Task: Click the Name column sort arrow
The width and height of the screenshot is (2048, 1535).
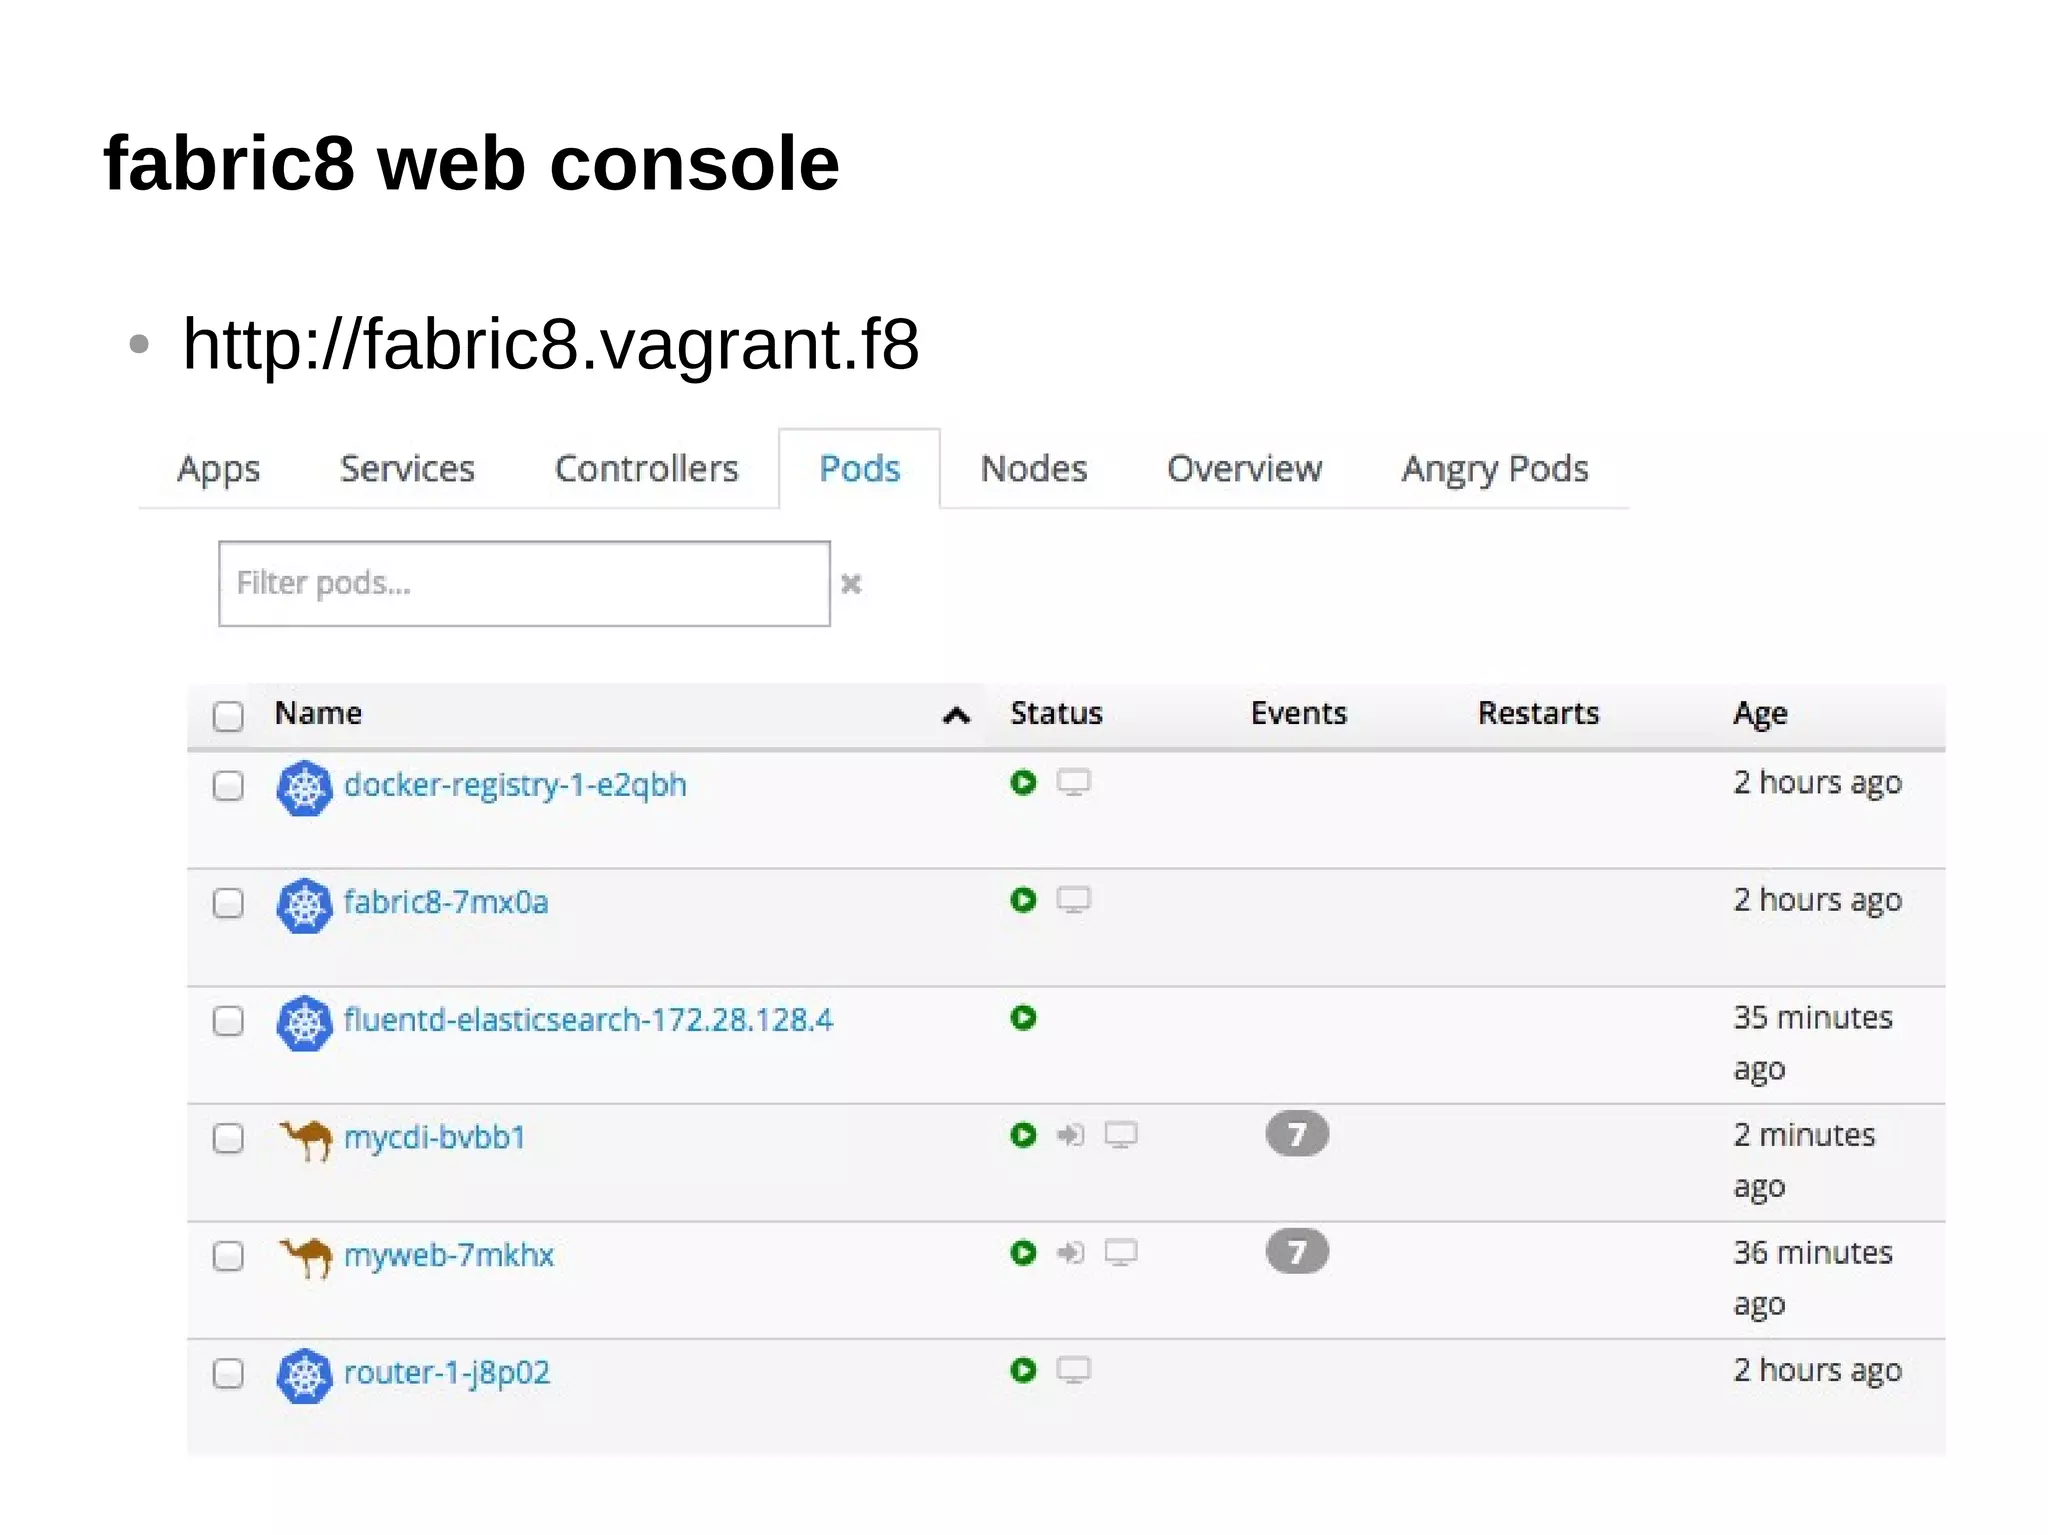Action: (956, 715)
